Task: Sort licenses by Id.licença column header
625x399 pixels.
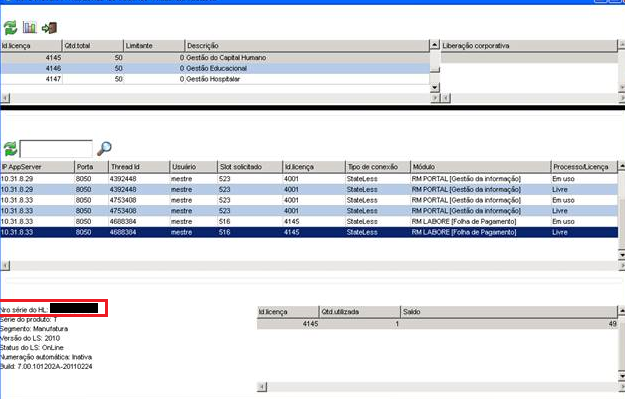Action: [x=31, y=45]
